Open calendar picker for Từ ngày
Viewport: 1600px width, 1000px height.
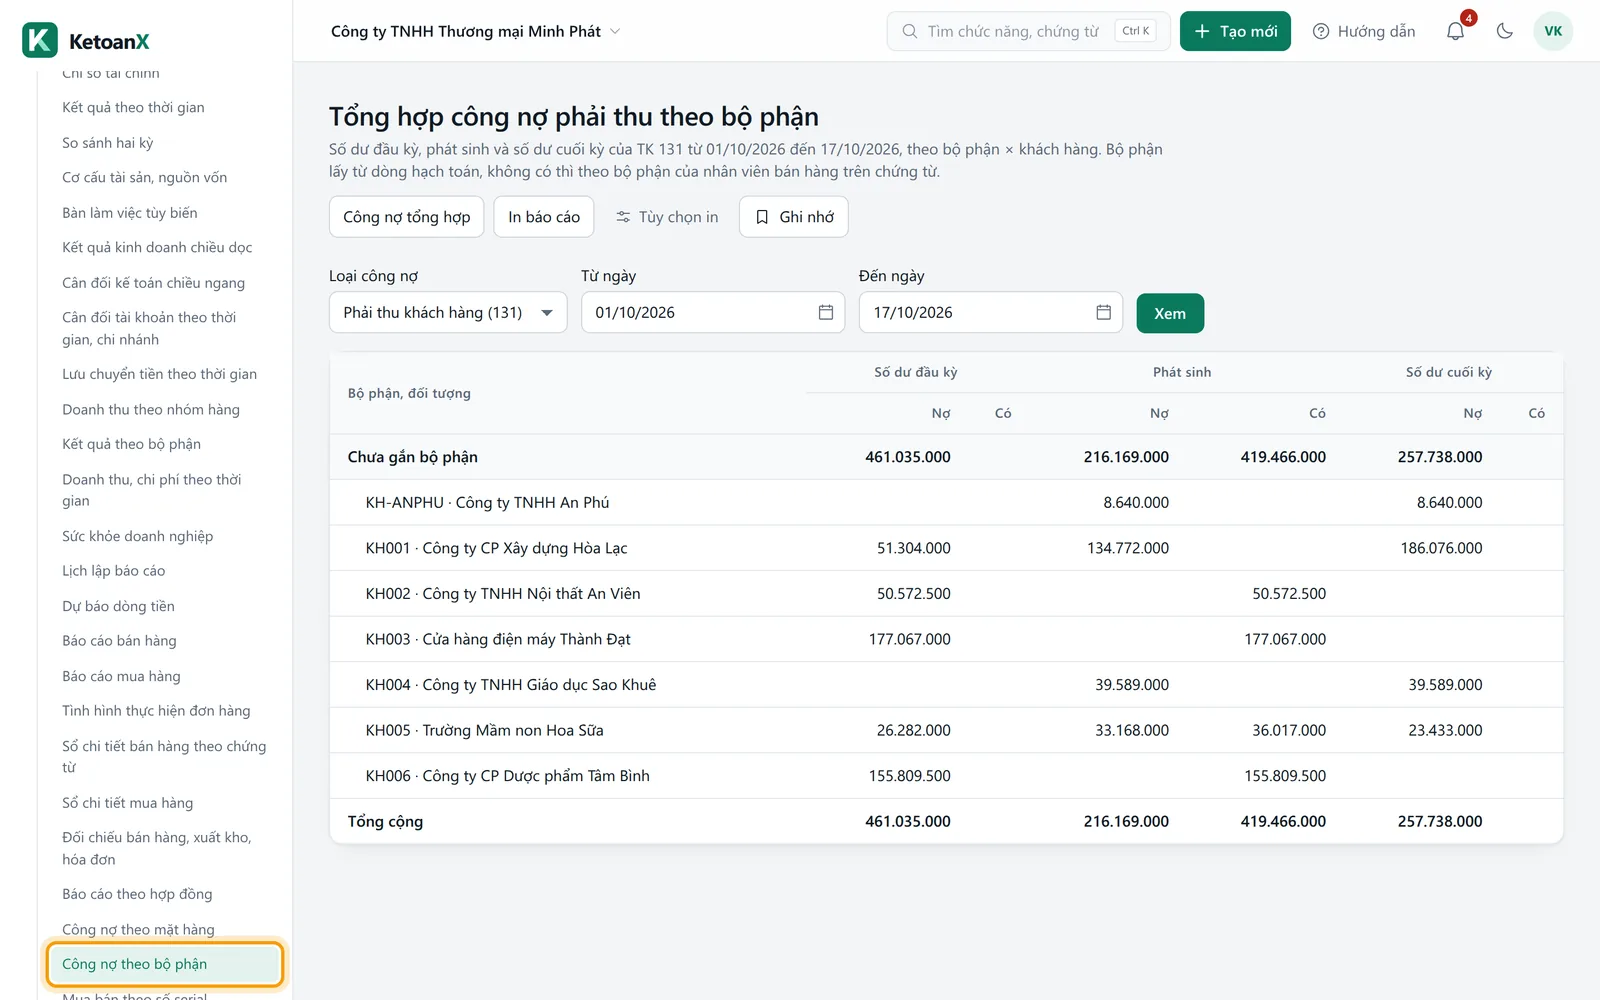(826, 312)
